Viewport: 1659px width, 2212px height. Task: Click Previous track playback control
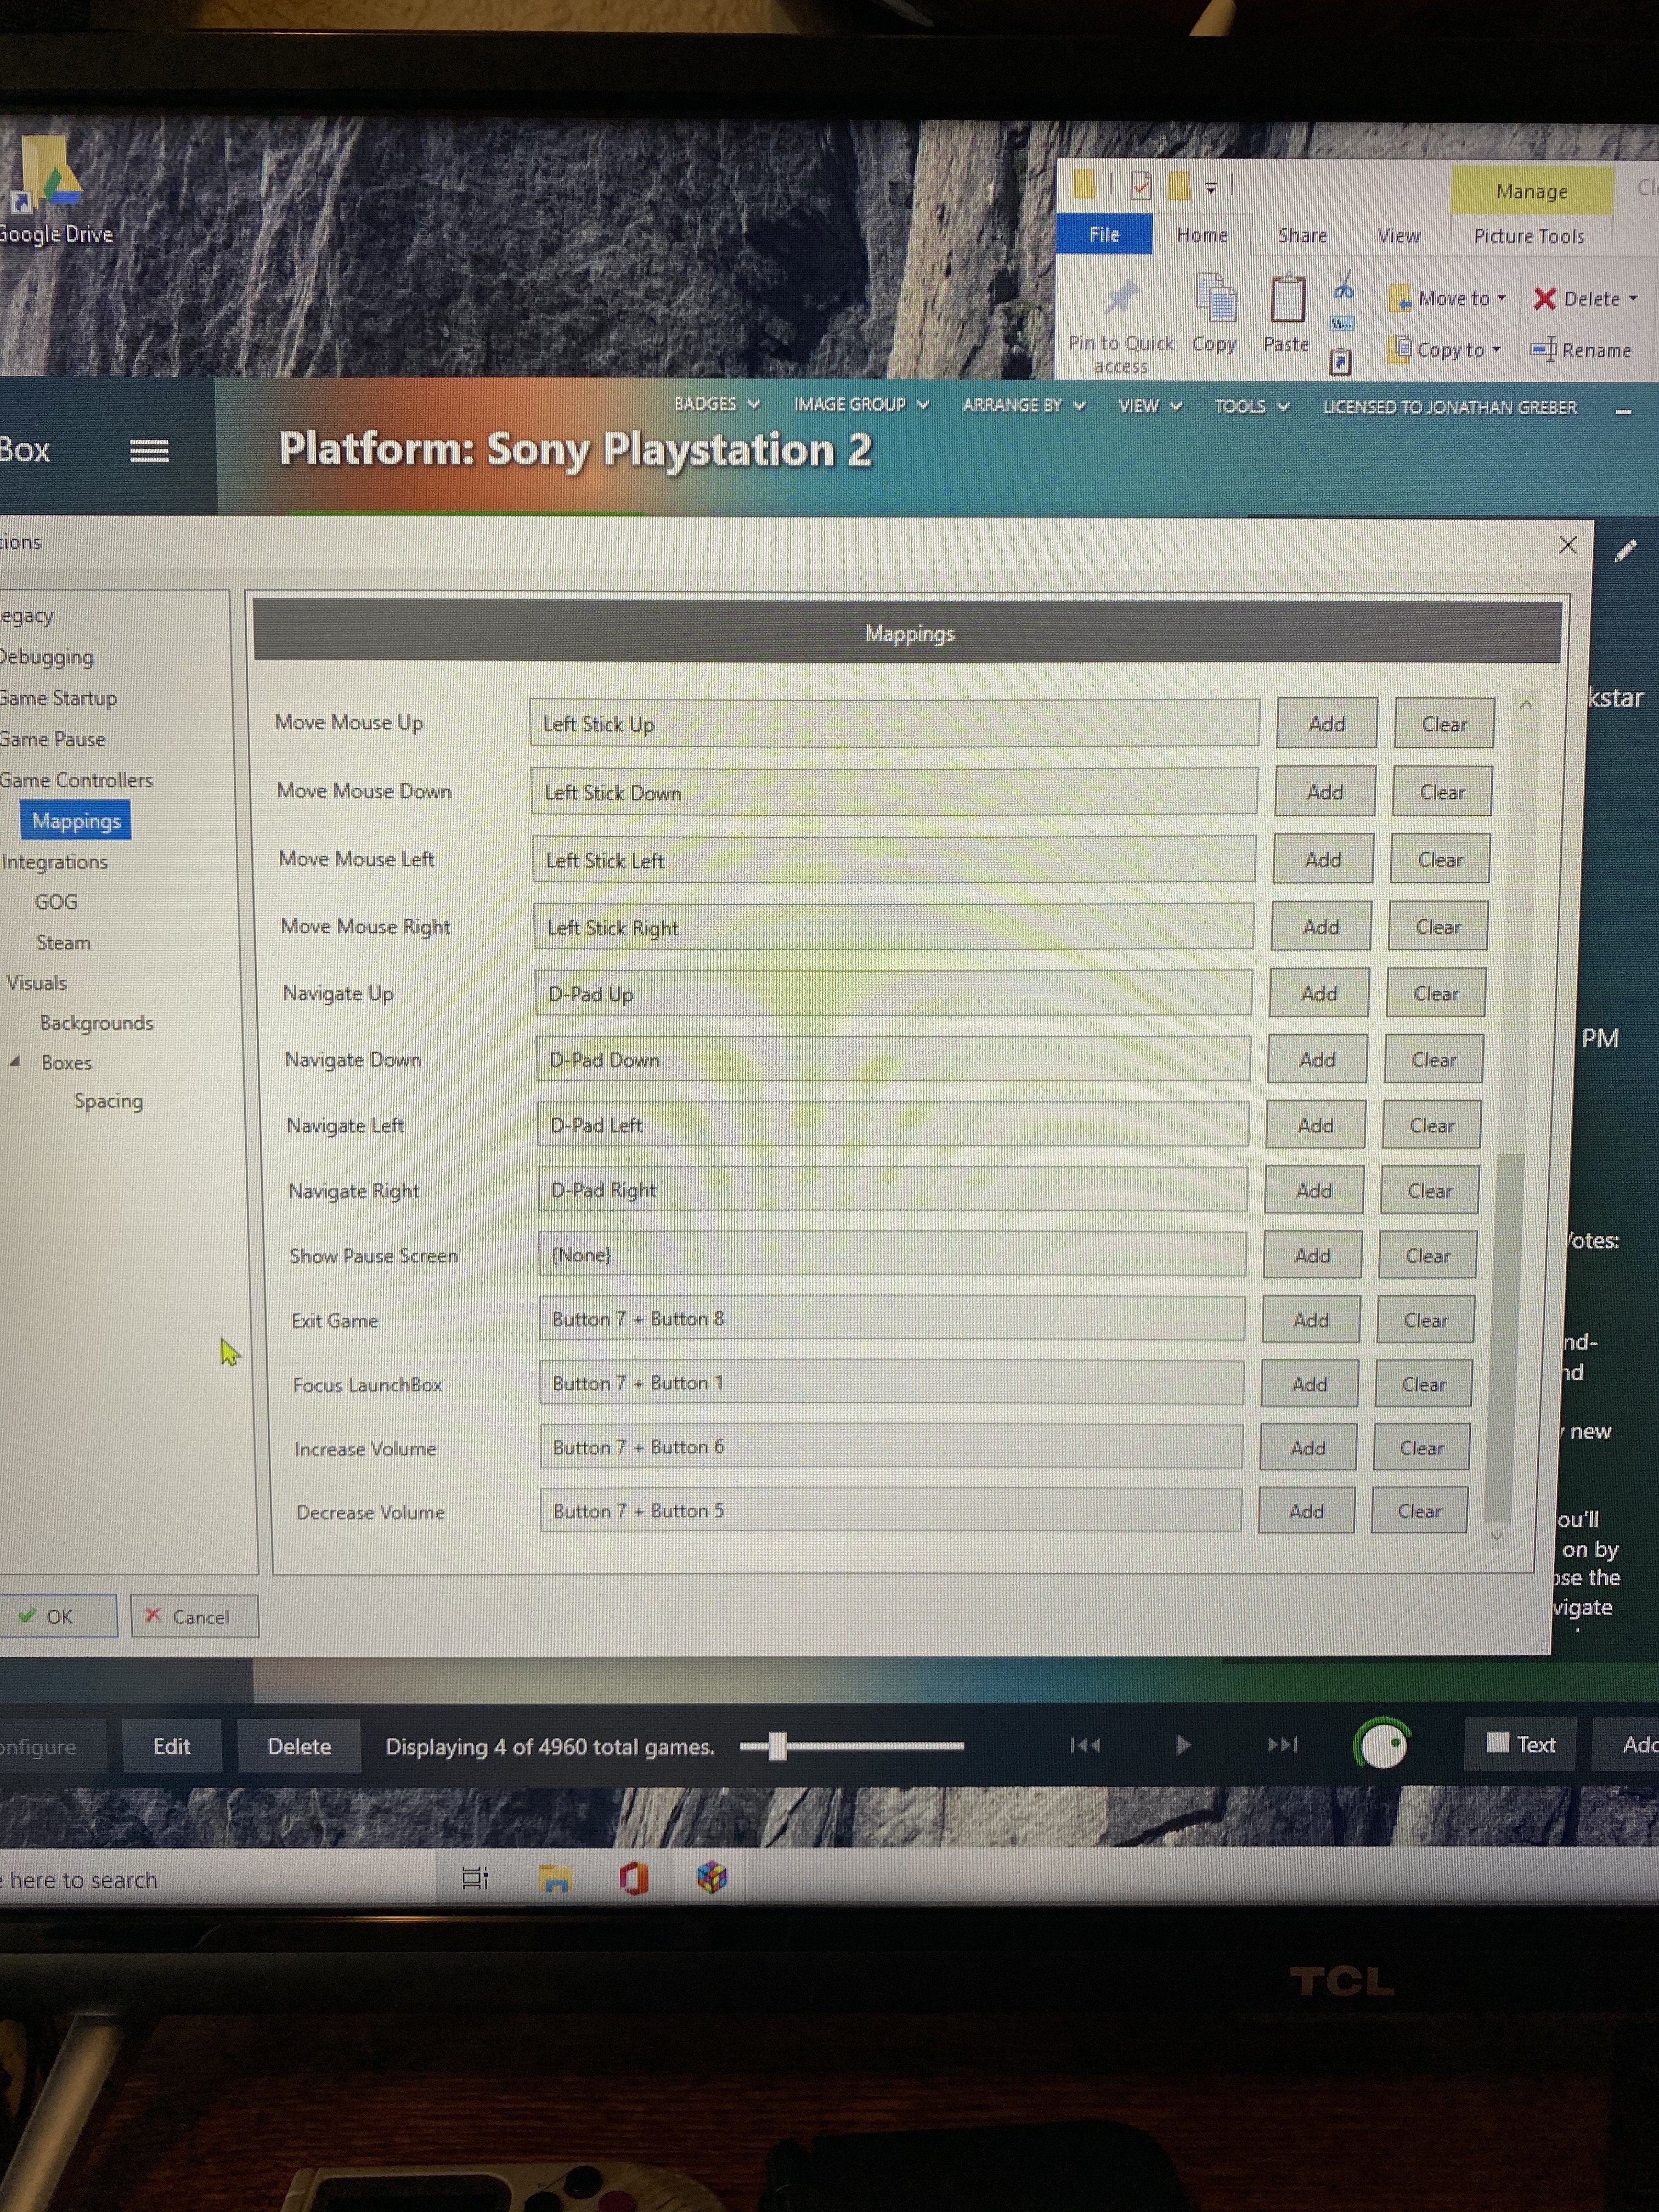[x=1085, y=1745]
